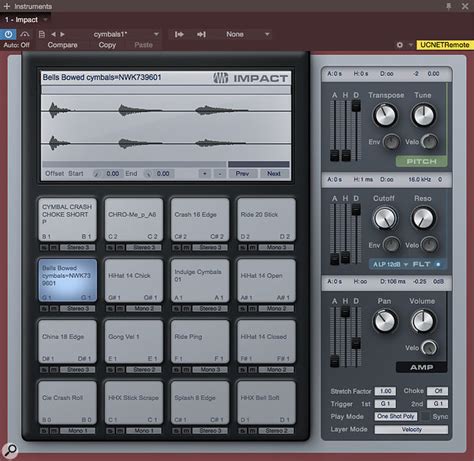Trigger the Indulge Cymbals 01 pad
The image size is (474, 461).
coord(200,281)
